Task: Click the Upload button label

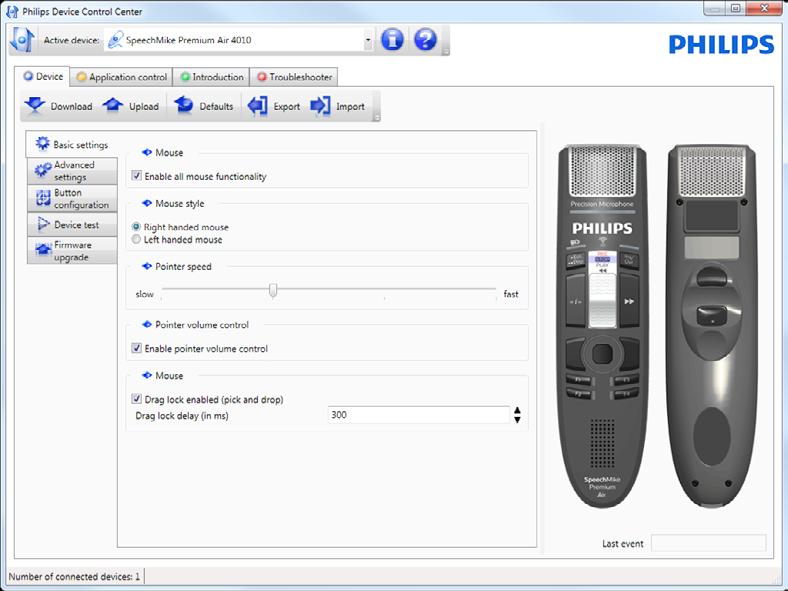Action: tap(144, 107)
